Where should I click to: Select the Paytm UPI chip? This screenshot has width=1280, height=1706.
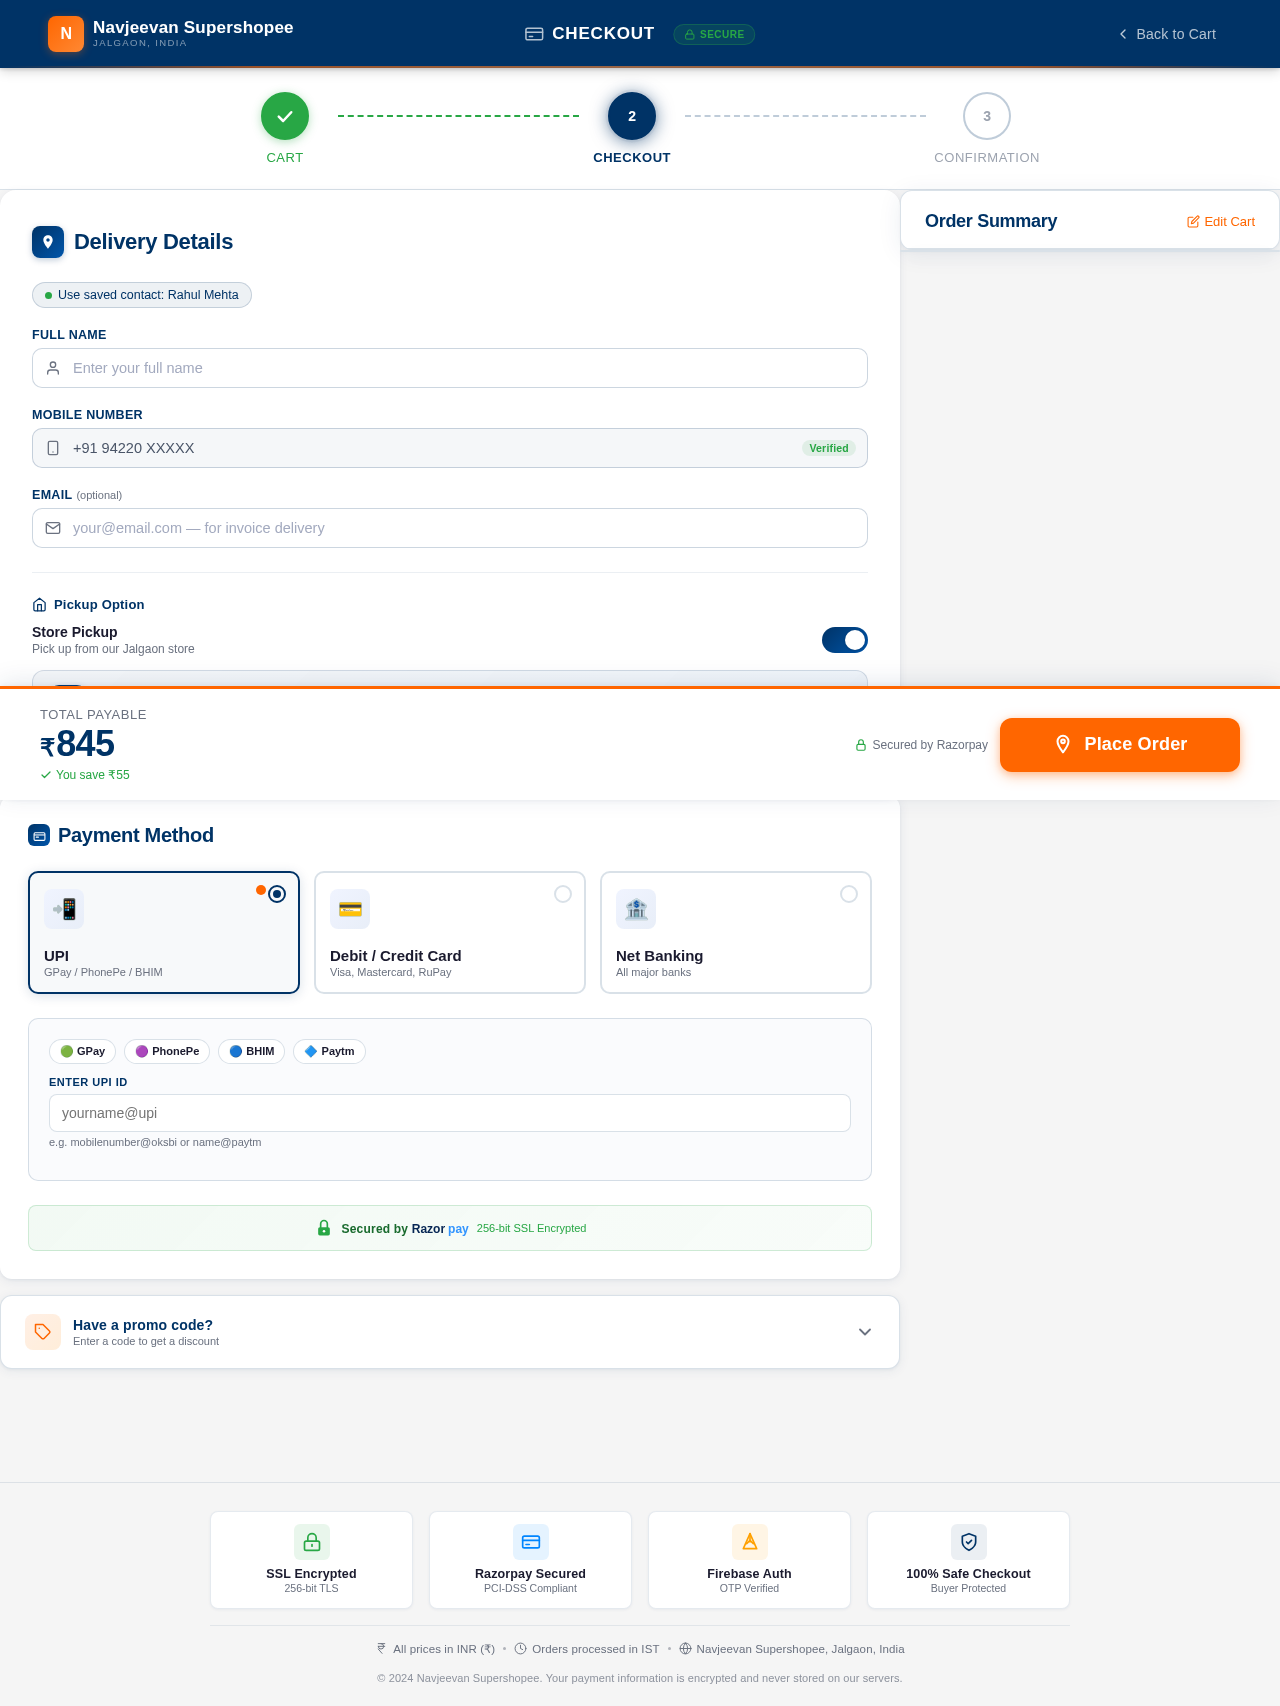click(329, 1051)
